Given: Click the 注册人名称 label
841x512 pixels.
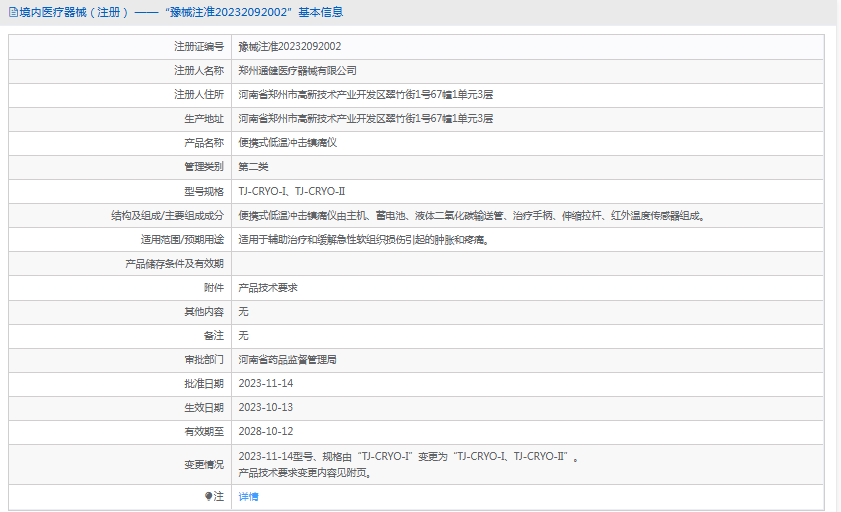Looking at the screenshot, I should click(x=199, y=71).
